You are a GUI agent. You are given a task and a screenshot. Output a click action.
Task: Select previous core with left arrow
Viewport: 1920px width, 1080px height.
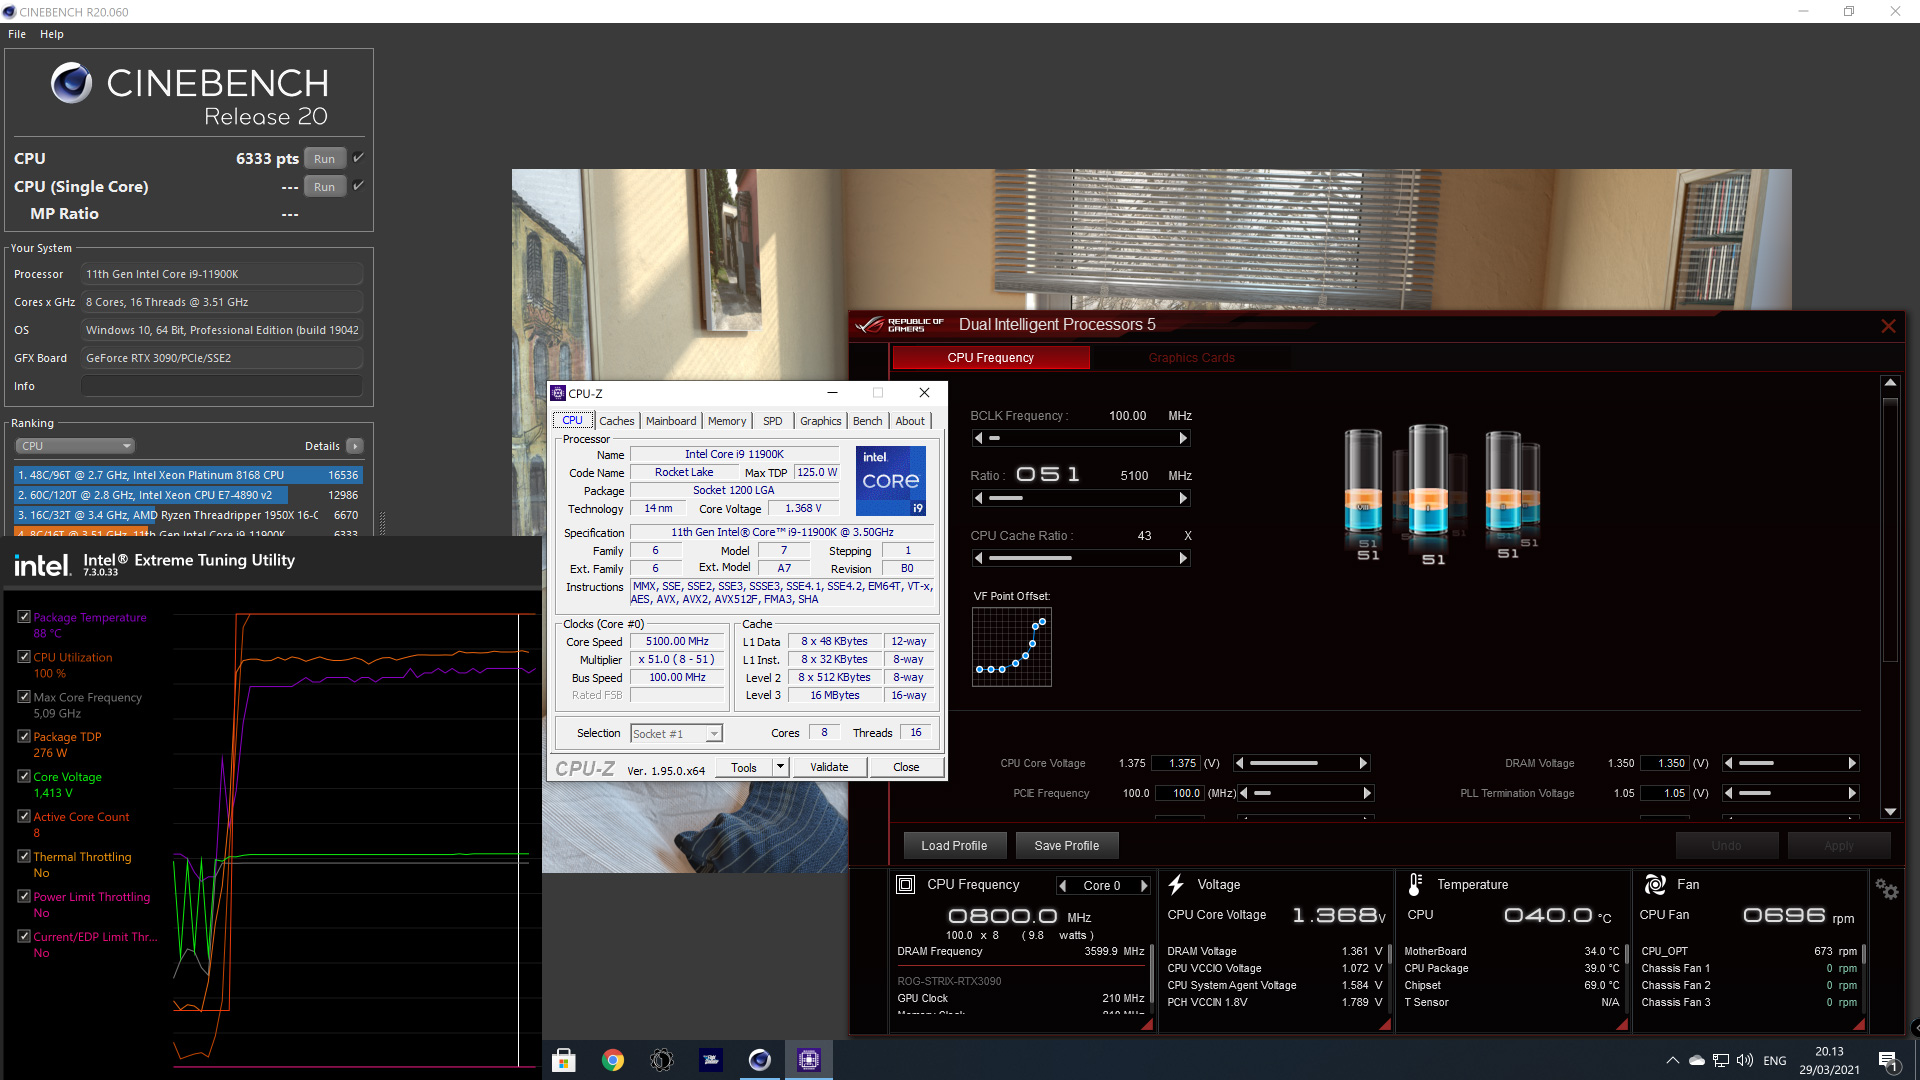click(1063, 886)
